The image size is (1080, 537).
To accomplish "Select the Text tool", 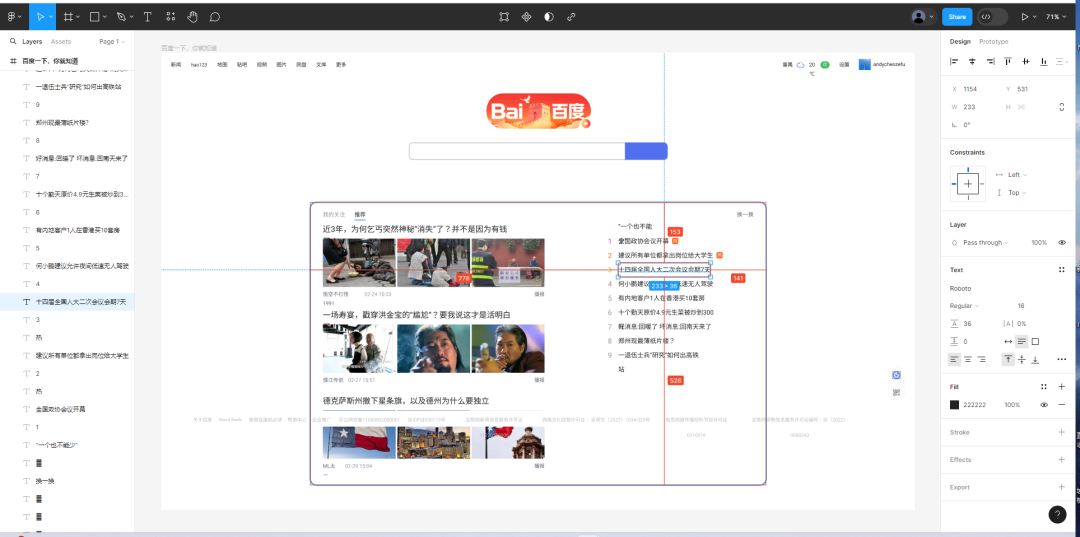I will coord(147,17).
